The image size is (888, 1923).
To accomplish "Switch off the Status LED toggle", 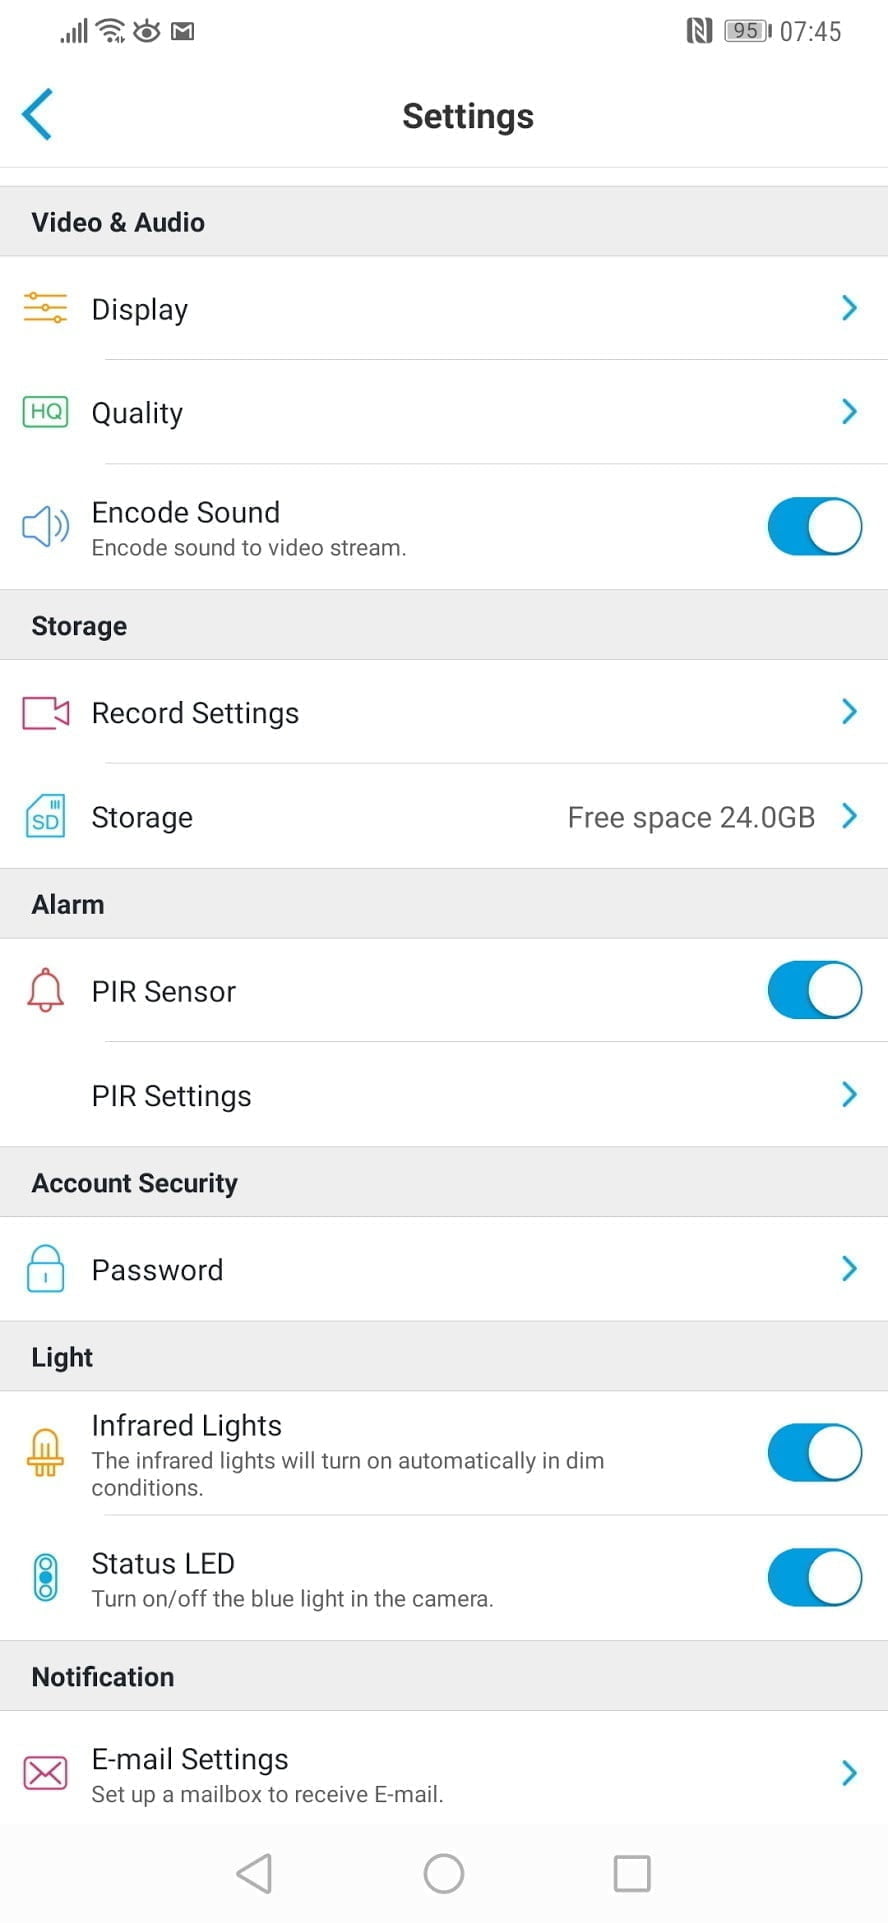I will click(814, 1578).
